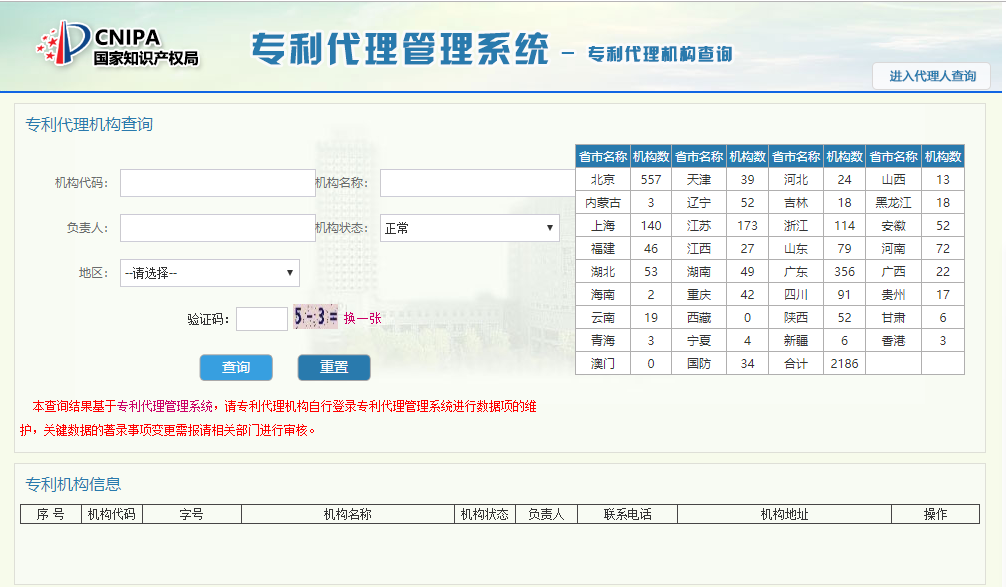Open the 地区 region selector
This screenshot has height=587, width=1006.
click(209, 272)
